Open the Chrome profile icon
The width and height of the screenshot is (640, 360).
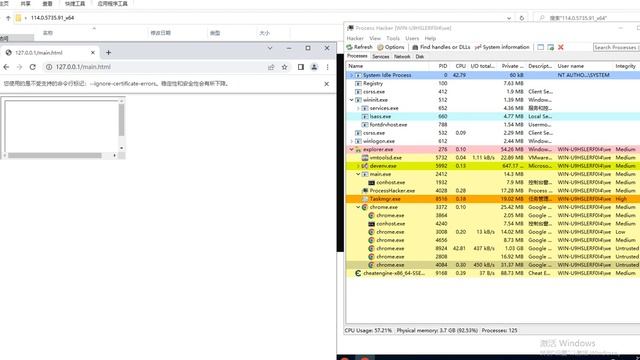coord(314,67)
